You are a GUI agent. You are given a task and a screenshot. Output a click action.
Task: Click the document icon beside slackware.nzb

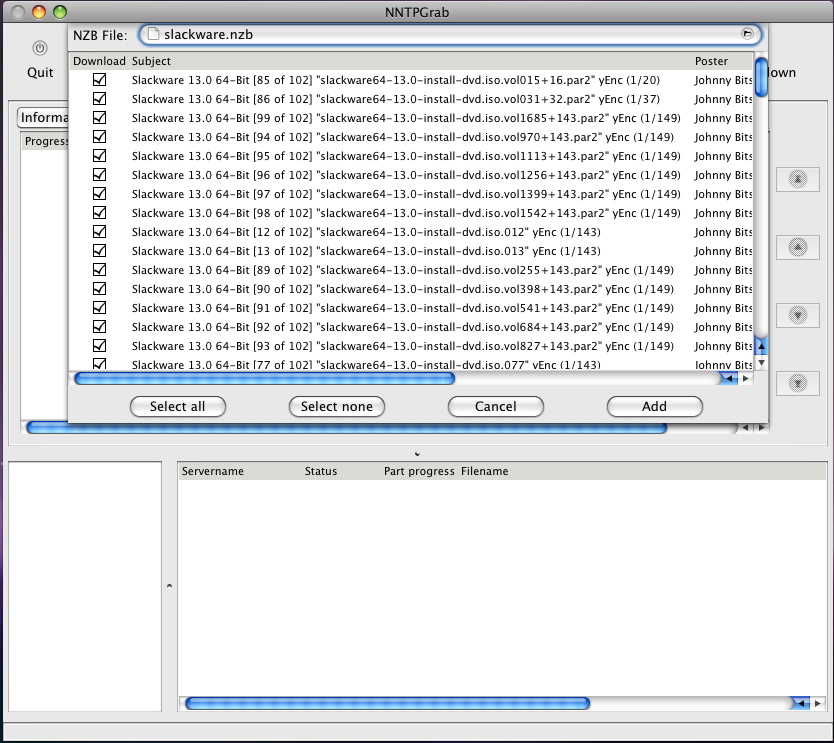click(153, 34)
